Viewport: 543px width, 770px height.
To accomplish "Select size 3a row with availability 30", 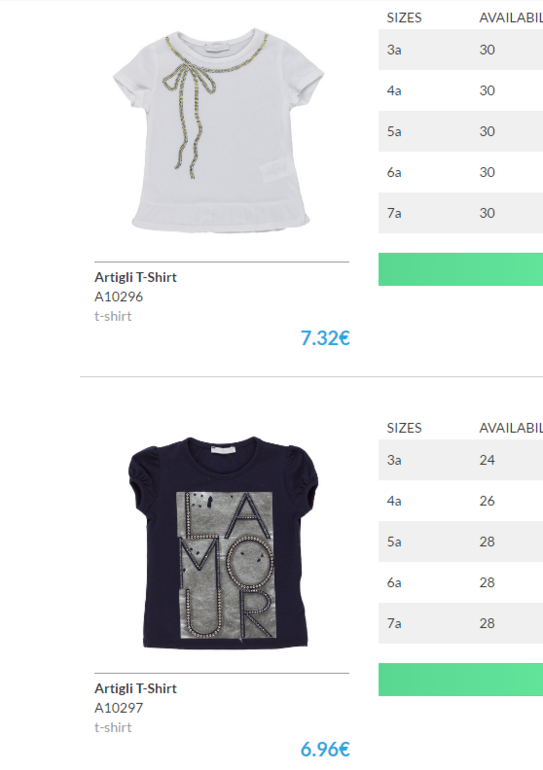I will 461,50.
